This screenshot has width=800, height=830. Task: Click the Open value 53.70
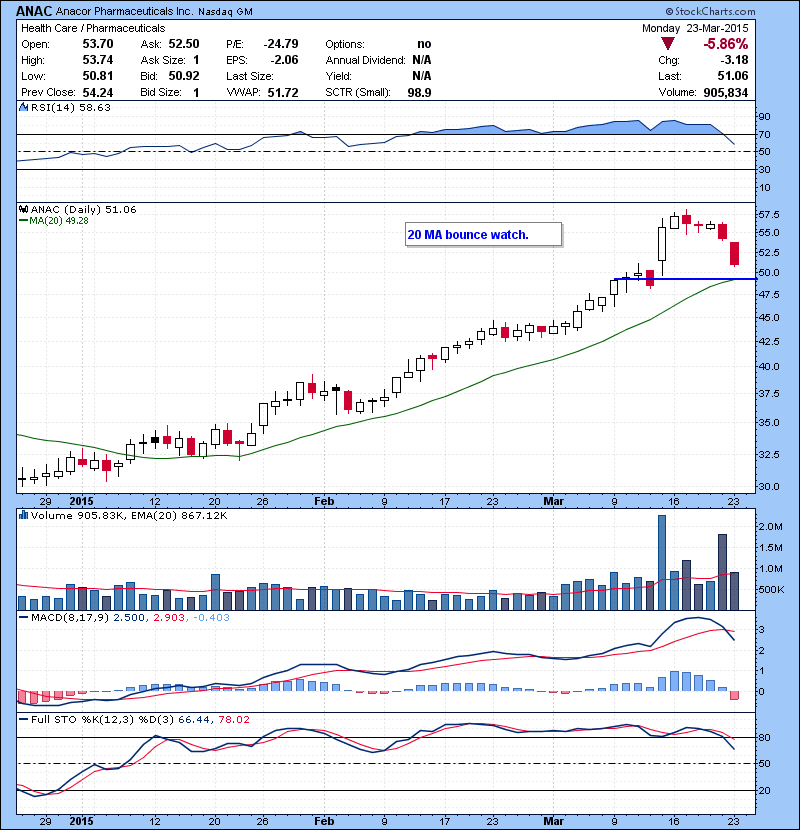pyautogui.click(x=98, y=44)
